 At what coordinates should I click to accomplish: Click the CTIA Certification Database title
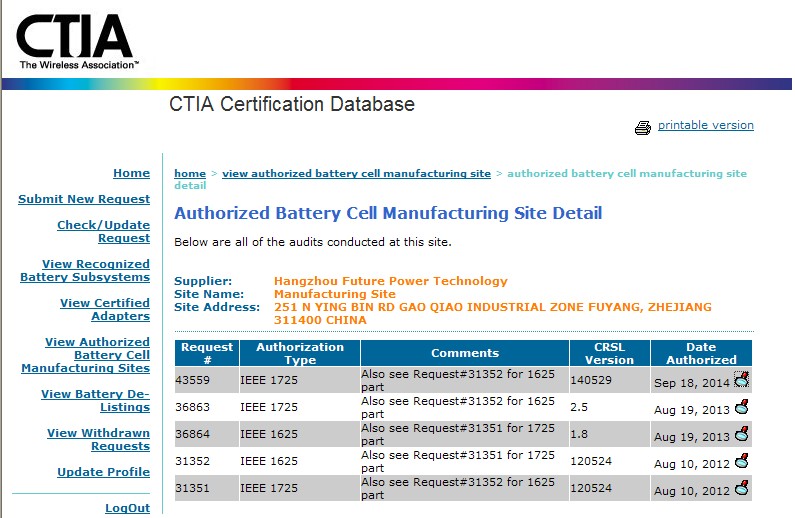(x=292, y=104)
